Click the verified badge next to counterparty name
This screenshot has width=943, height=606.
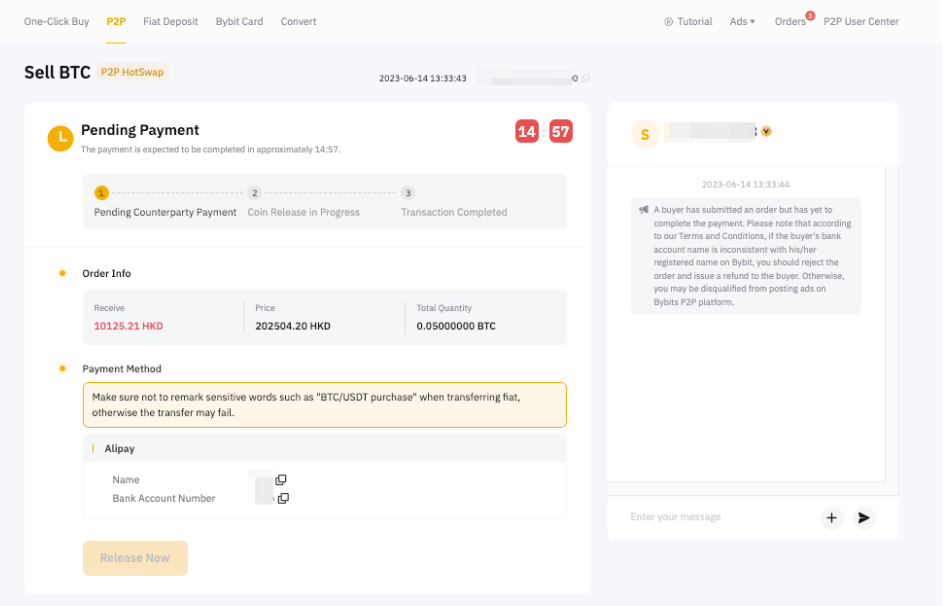pyautogui.click(x=767, y=131)
